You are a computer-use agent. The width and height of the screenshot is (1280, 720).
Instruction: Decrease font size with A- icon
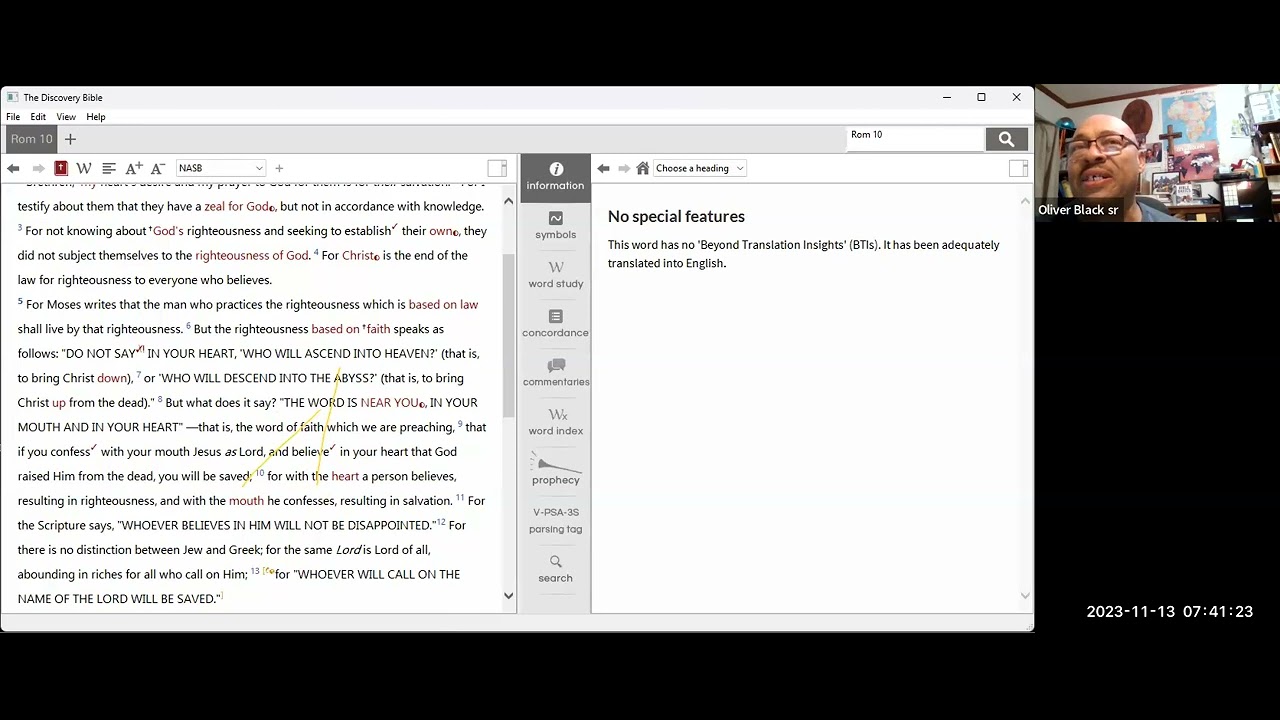158,168
